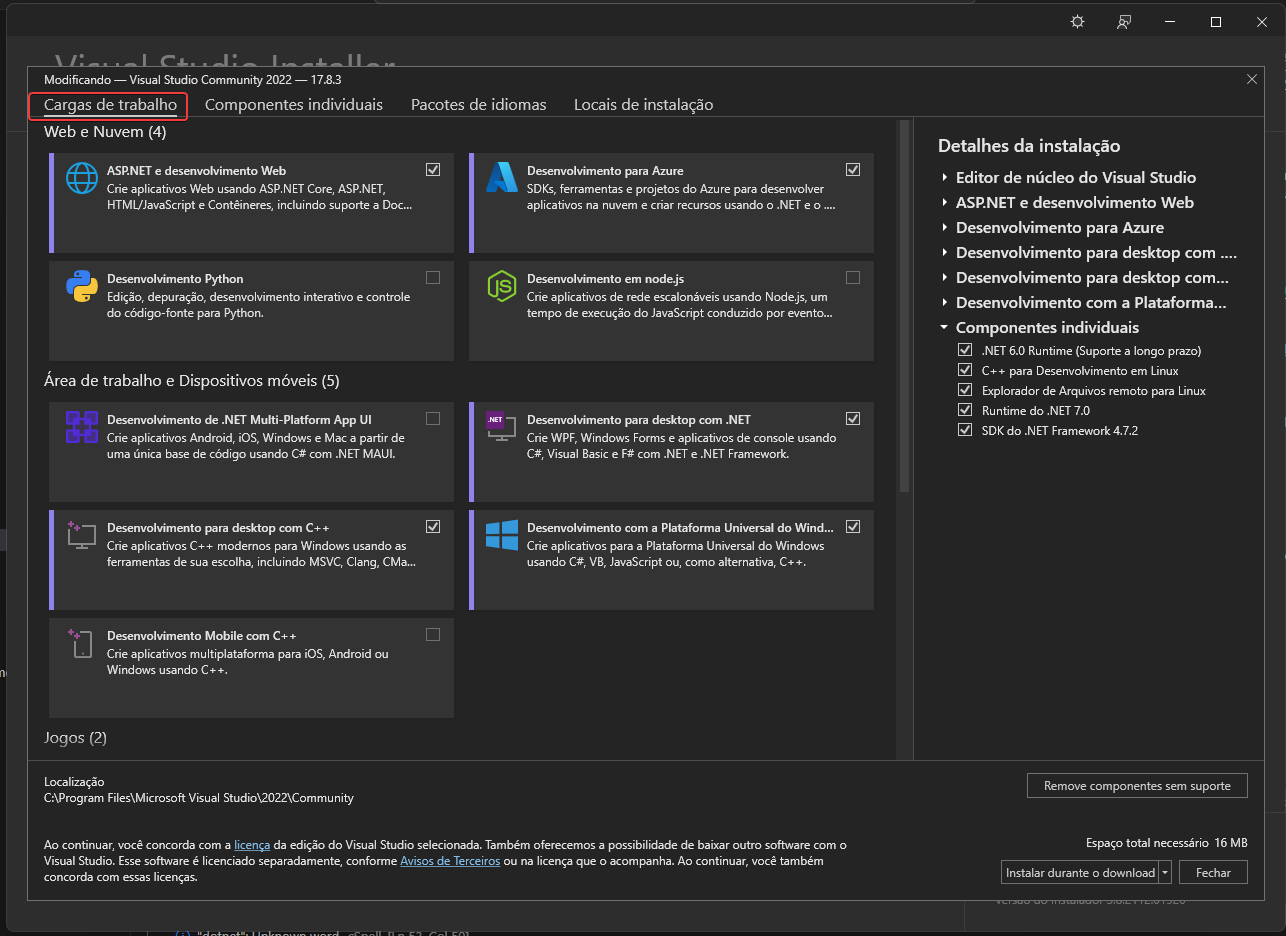Viewport: 1286px width, 936px height.
Task: Uncheck Runtime do .NET 7.0 component
Action: pyautogui.click(x=965, y=410)
